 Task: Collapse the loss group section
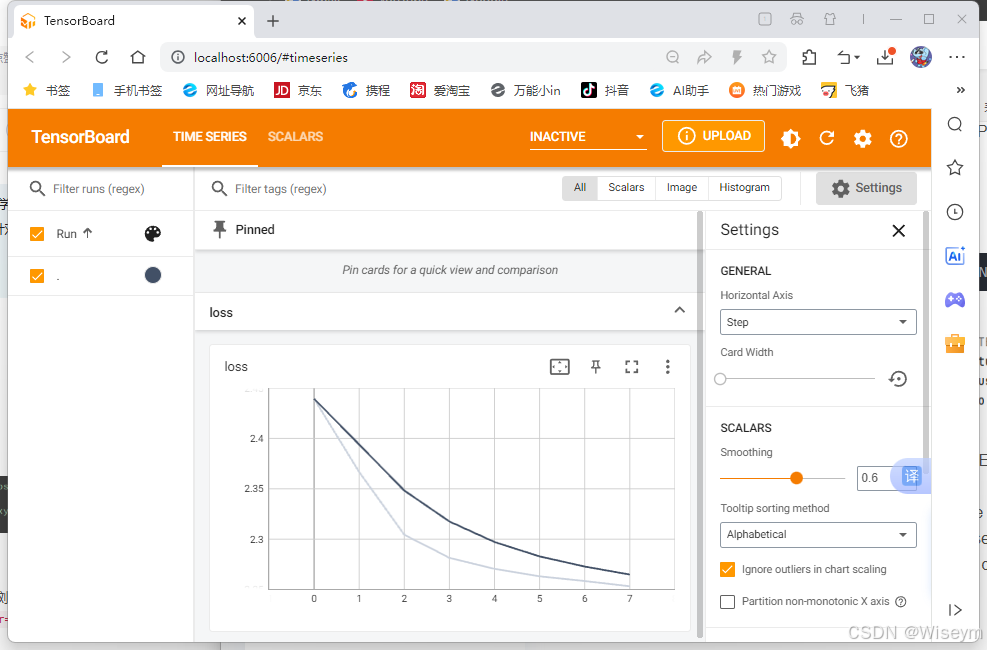click(x=679, y=310)
